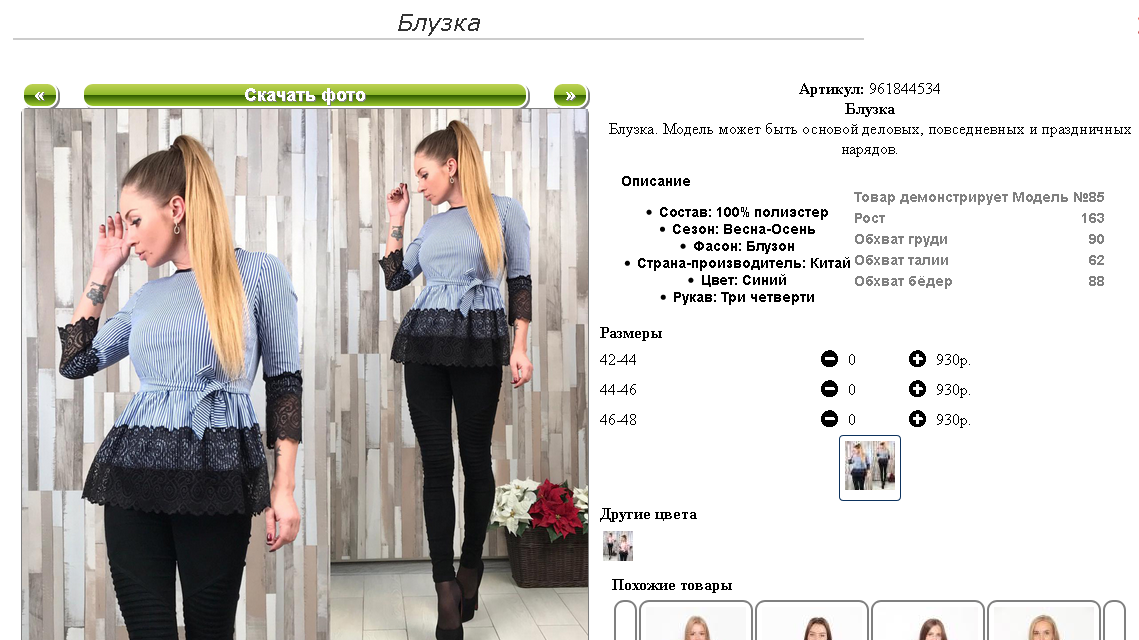Click the quantity value for size 46-48
This screenshot has width=1139, height=640.
852,419
